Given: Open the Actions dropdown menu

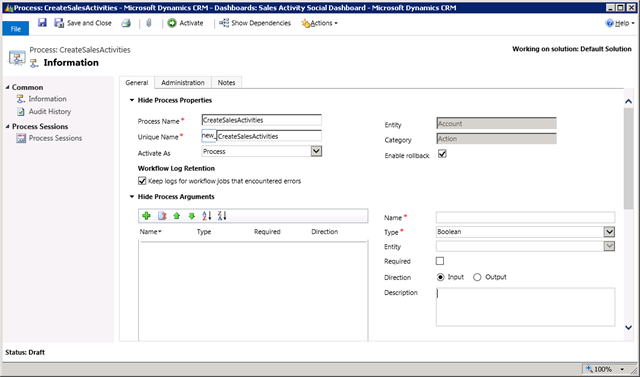Looking at the screenshot, I should tap(320, 23).
